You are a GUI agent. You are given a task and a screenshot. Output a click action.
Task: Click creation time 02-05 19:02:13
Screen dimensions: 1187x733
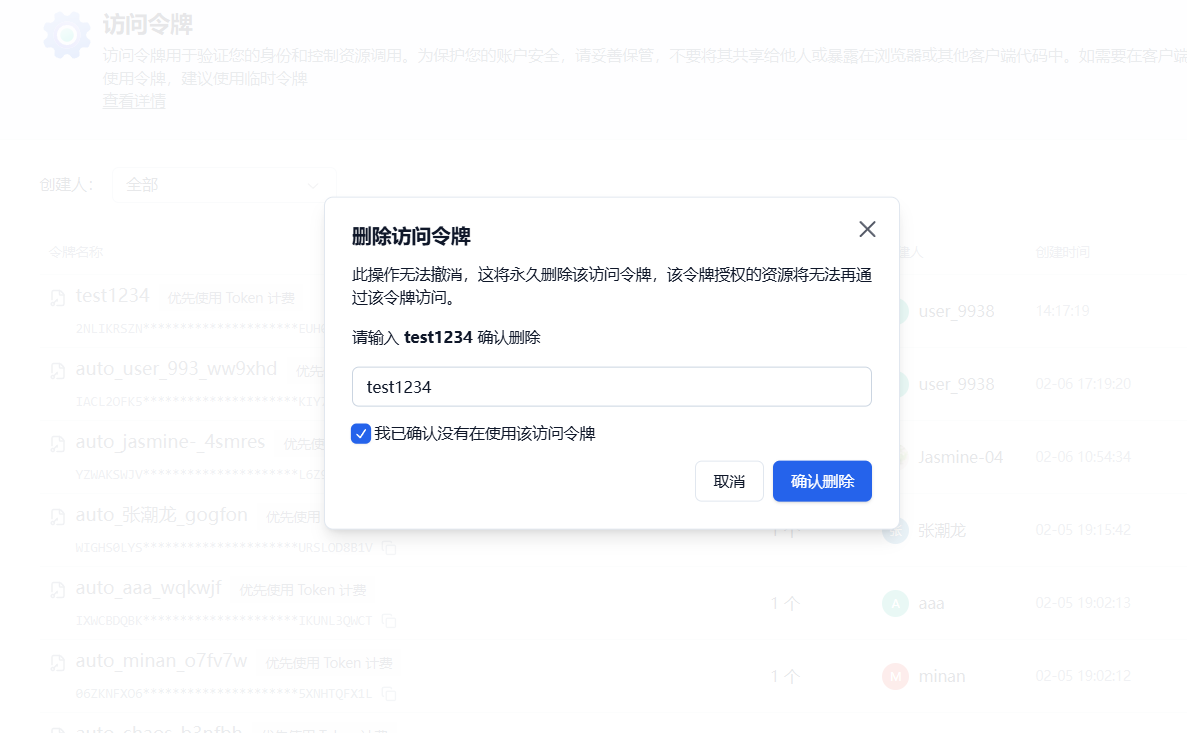(1083, 603)
